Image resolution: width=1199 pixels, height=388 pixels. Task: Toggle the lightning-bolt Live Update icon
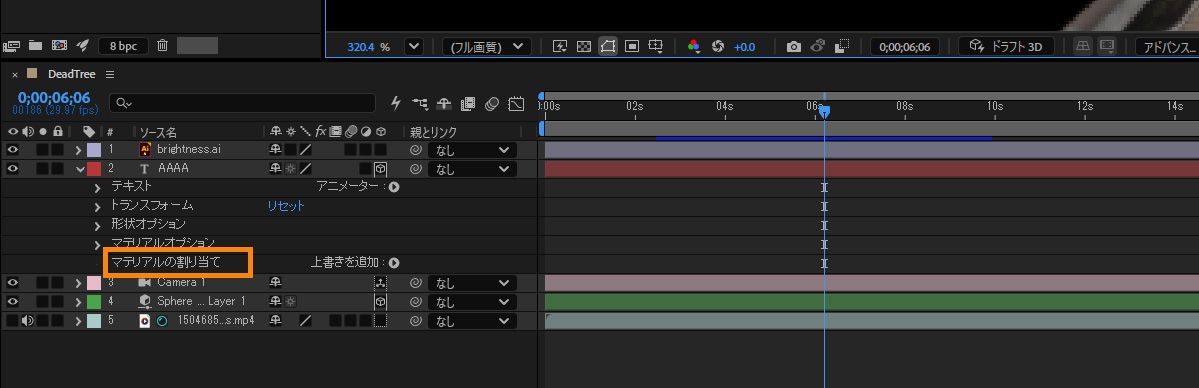tap(395, 103)
